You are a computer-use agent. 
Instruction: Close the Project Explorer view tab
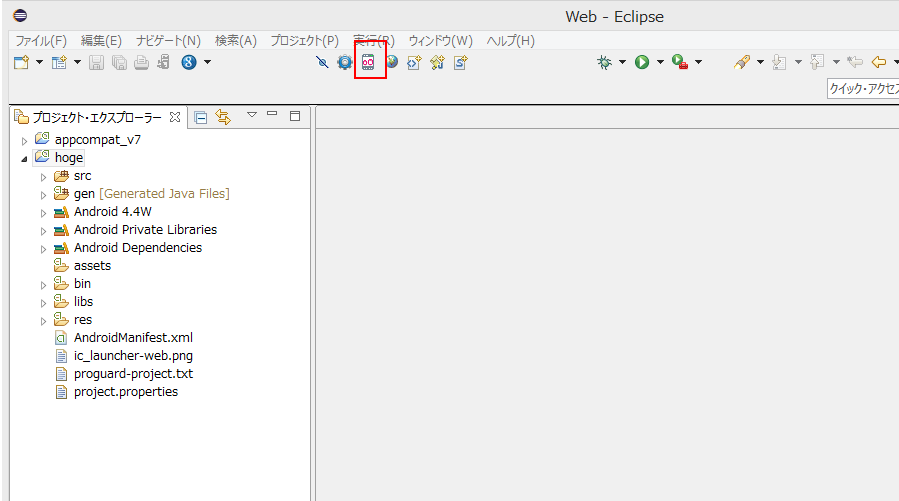[x=175, y=117]
